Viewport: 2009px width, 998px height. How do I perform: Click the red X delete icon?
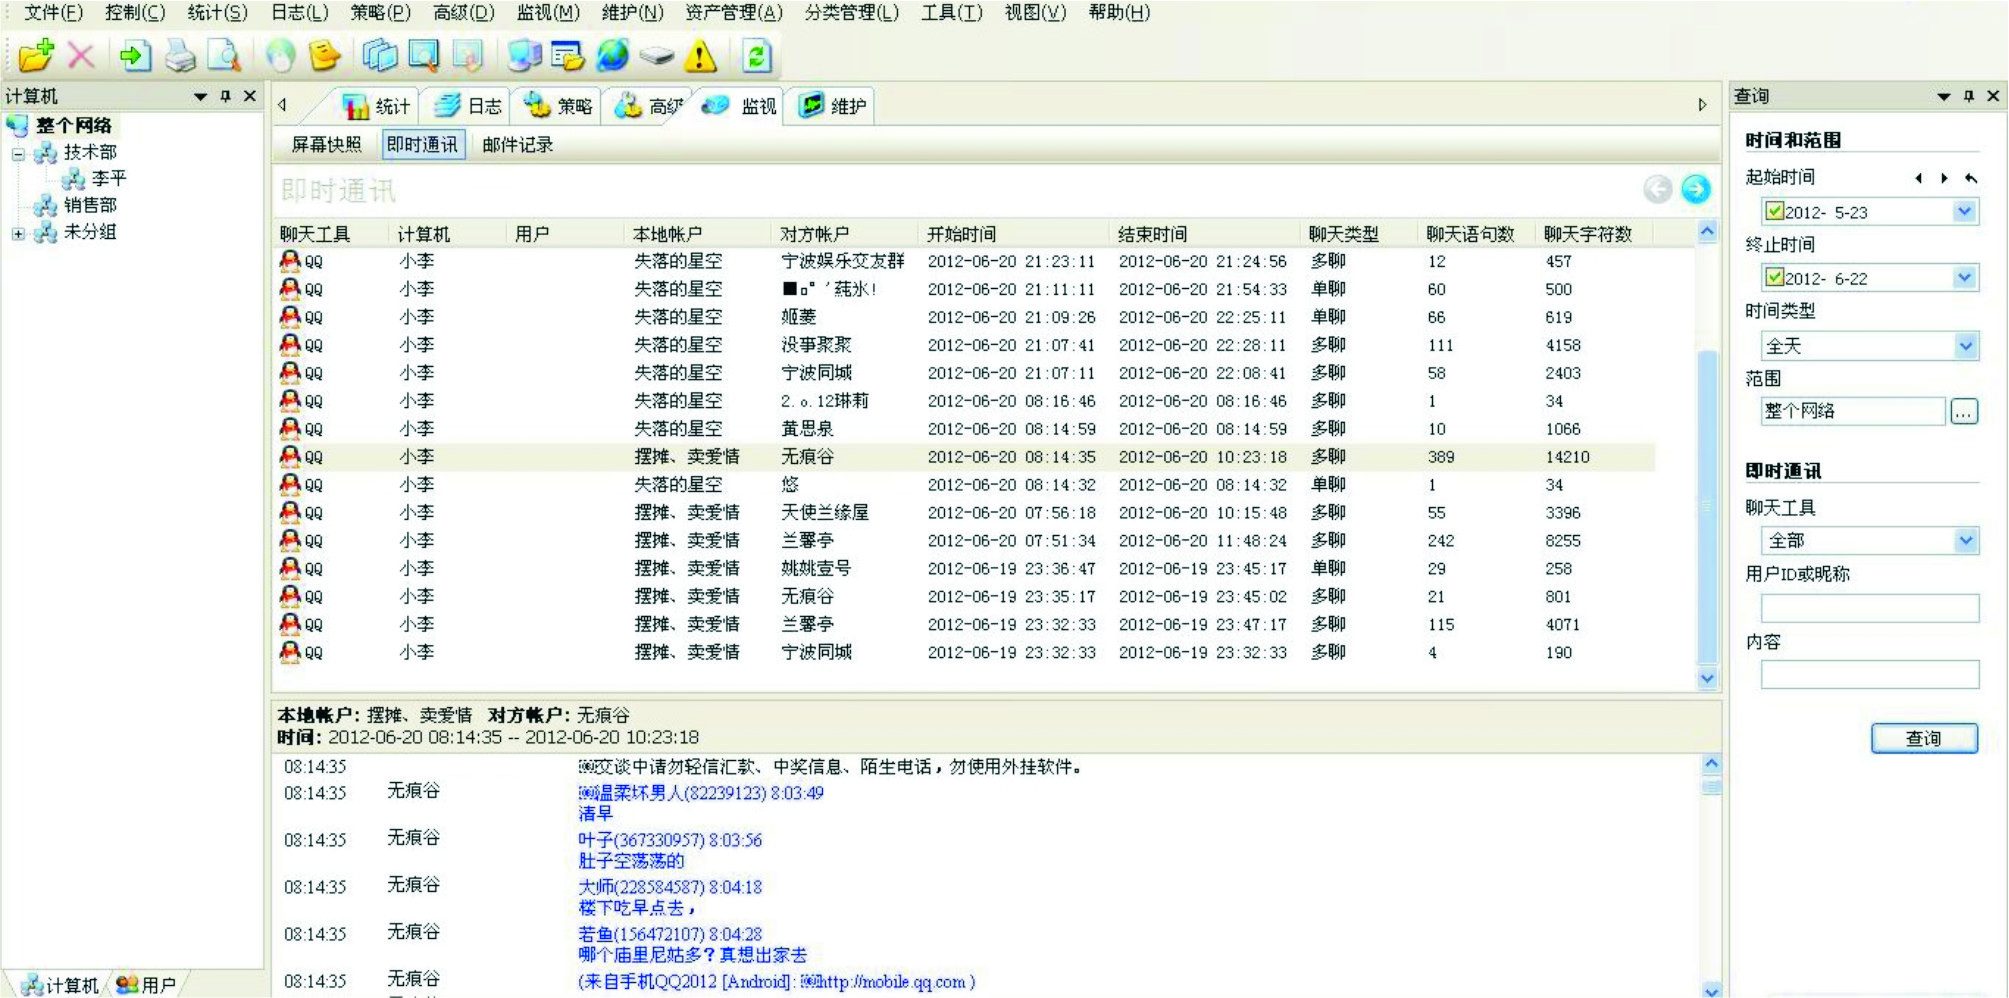click(x=81, y=56)
